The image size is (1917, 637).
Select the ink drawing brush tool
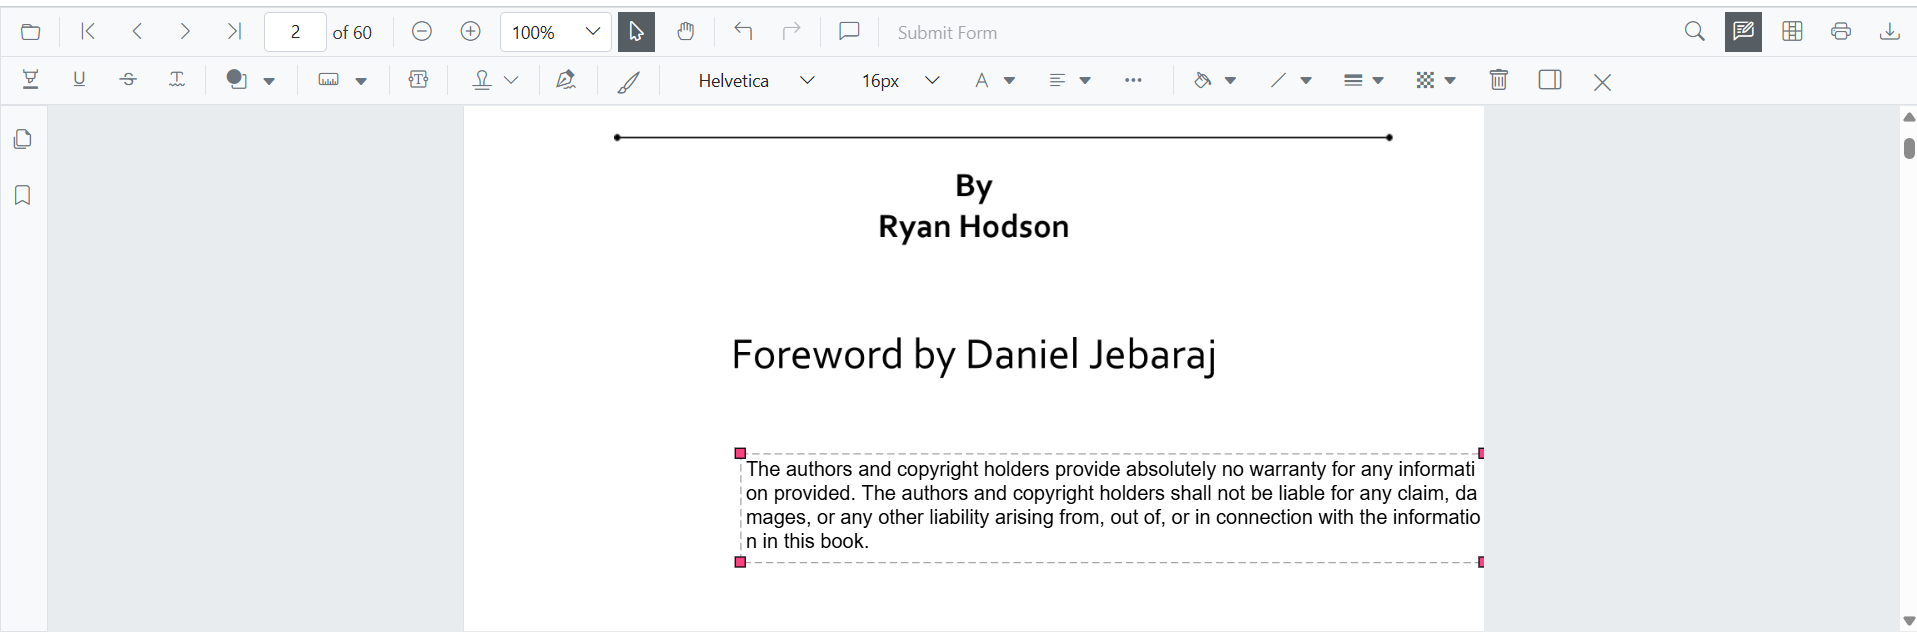[x=629, y=81]
